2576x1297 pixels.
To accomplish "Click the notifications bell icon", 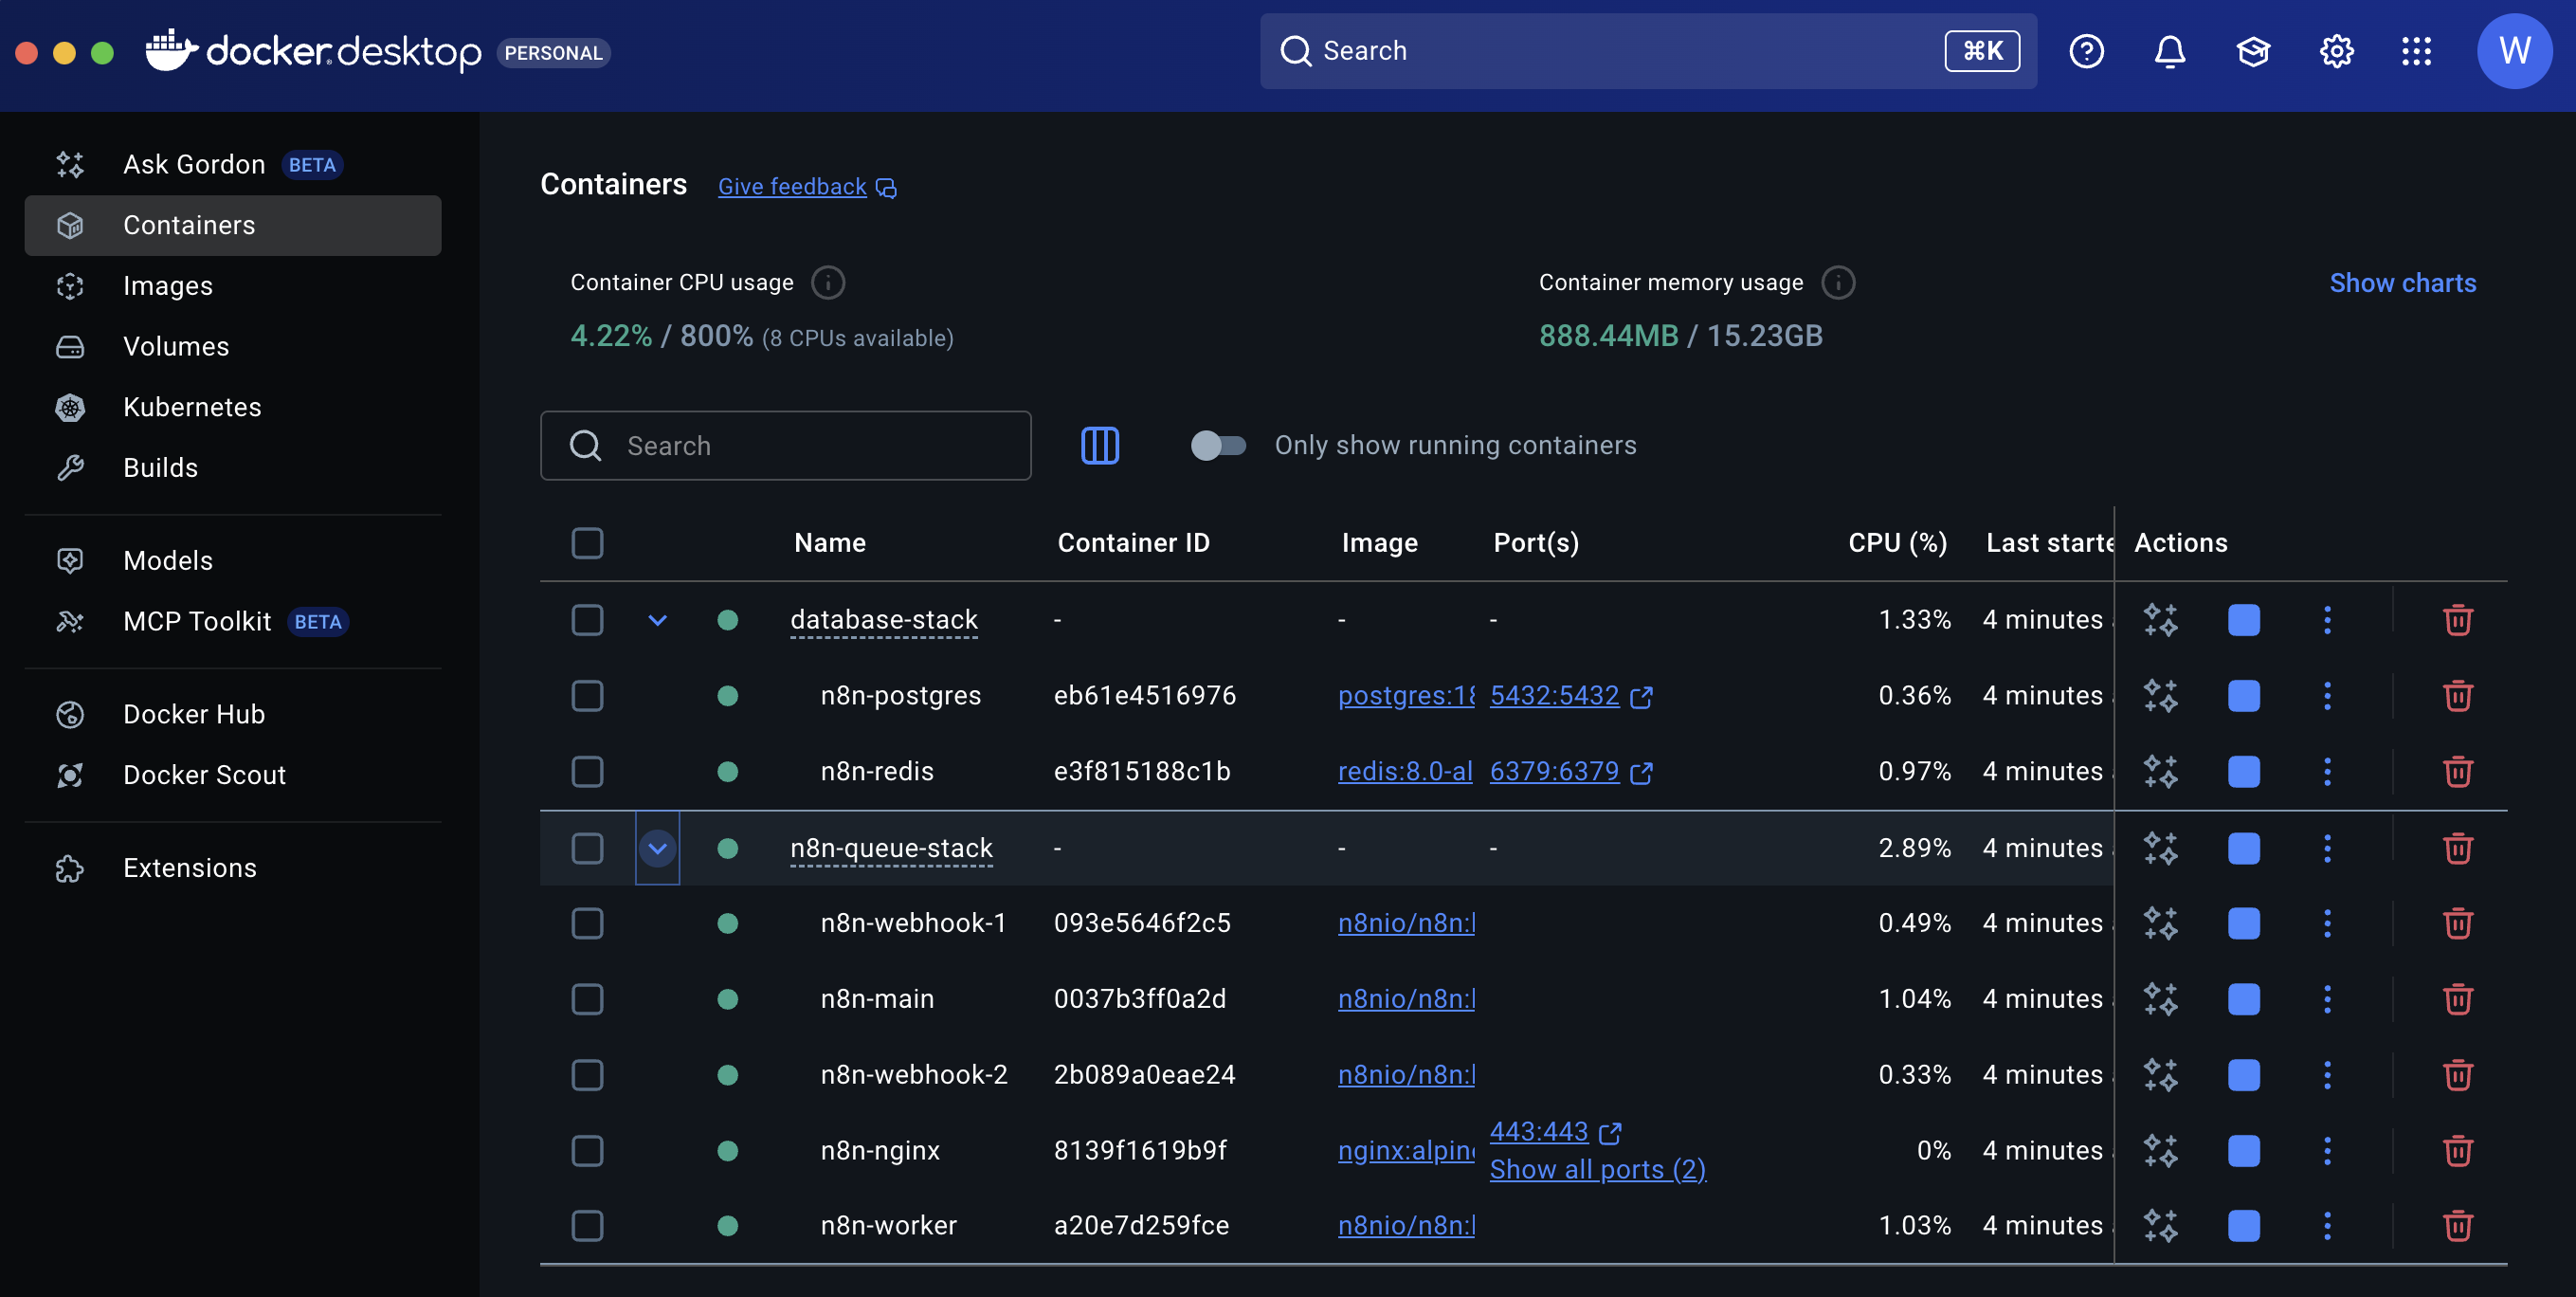I will pyautogui.click(x=2169, y=51).
